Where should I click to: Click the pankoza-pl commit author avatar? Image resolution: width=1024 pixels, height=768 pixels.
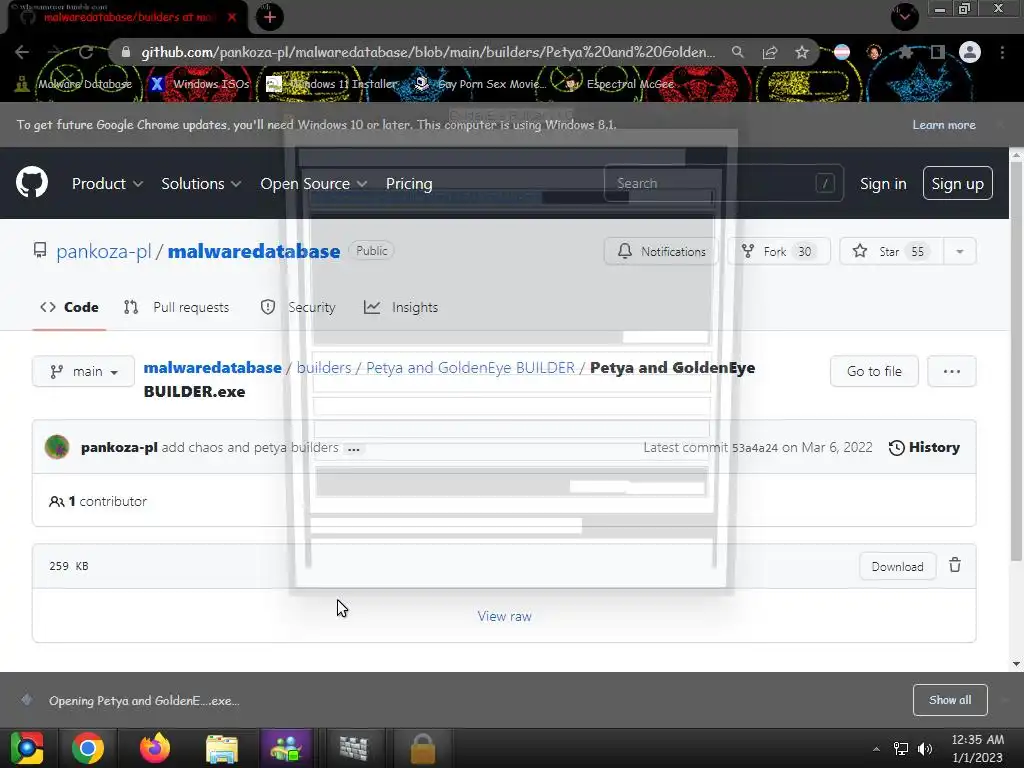click(x=57, y=447)
